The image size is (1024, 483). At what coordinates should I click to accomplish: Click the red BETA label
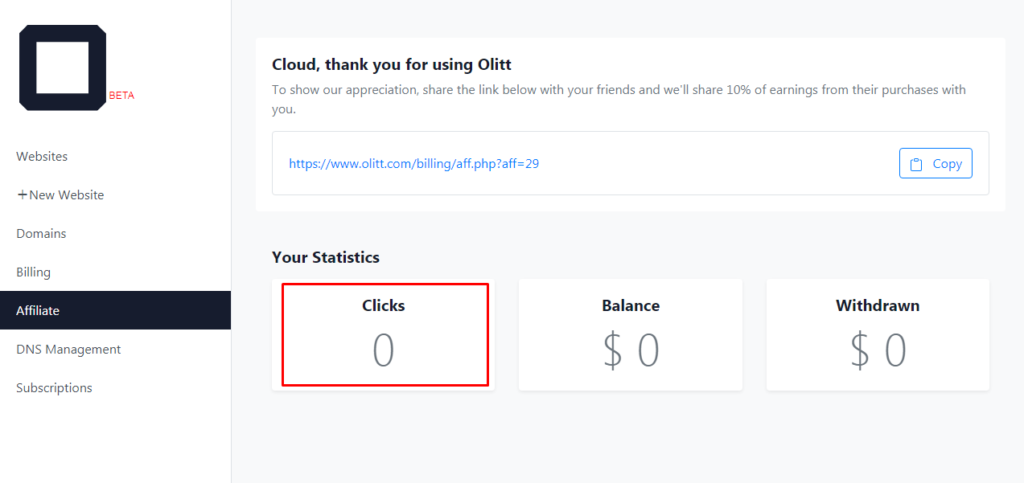pos(122,96)
